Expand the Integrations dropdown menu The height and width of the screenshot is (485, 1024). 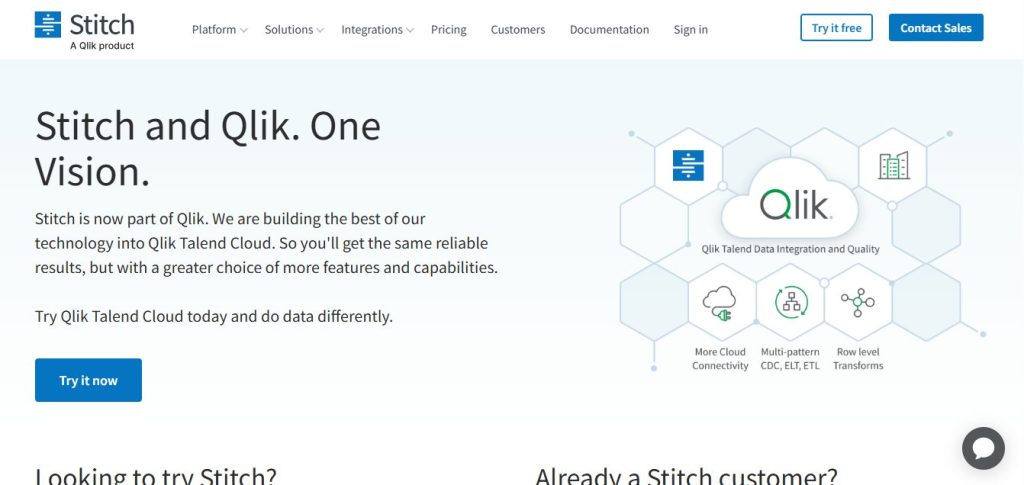click(377, 29)
